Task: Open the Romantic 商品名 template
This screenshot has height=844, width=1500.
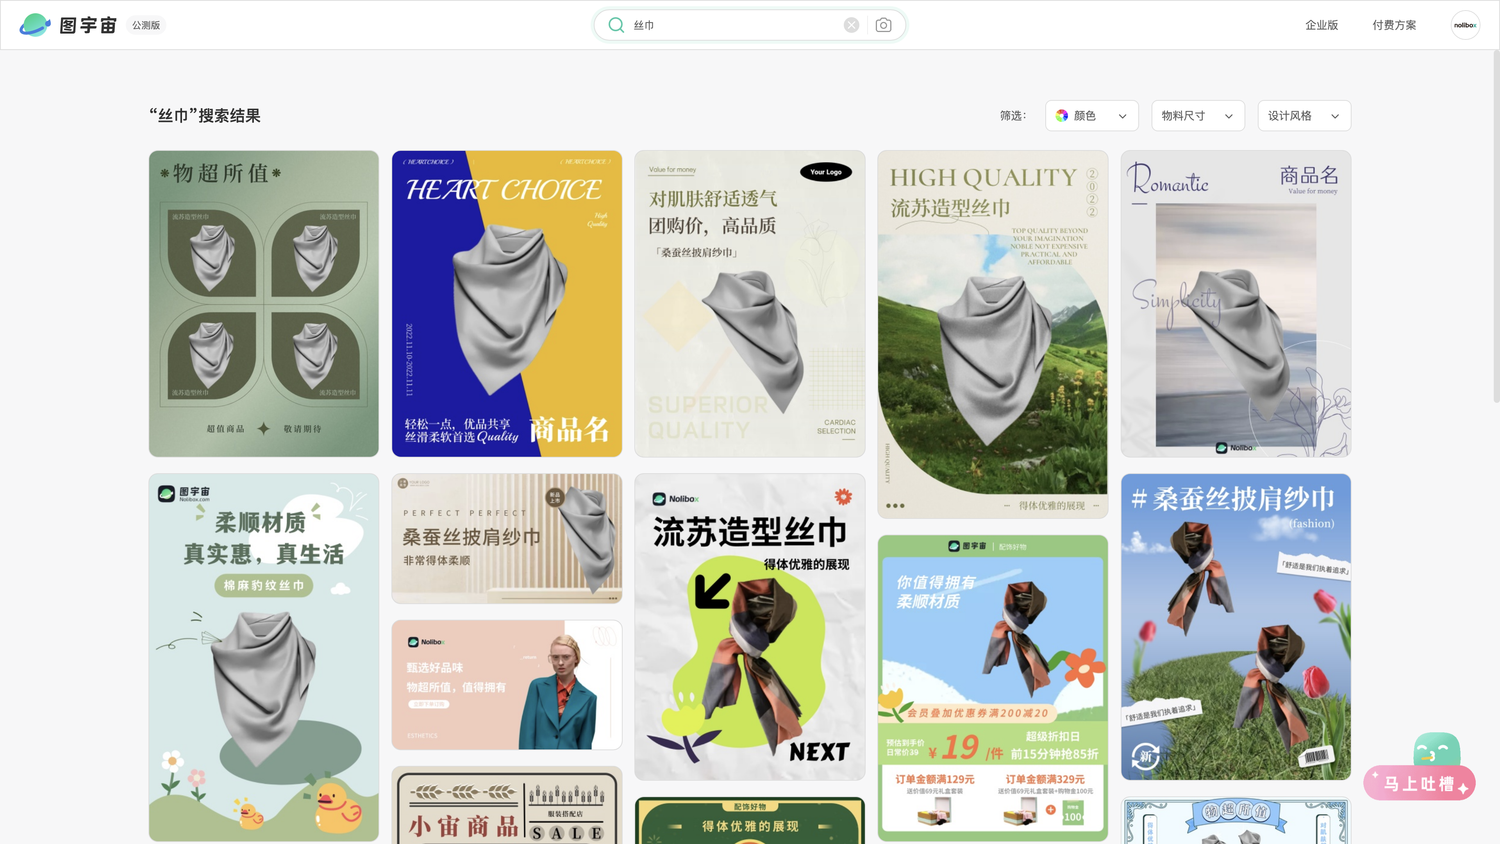Action: point(1236,304)
